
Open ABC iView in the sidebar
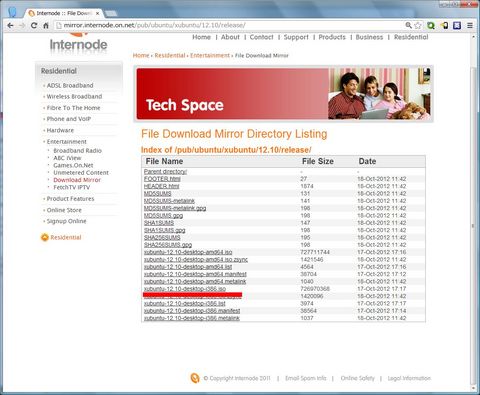(67, 158)
